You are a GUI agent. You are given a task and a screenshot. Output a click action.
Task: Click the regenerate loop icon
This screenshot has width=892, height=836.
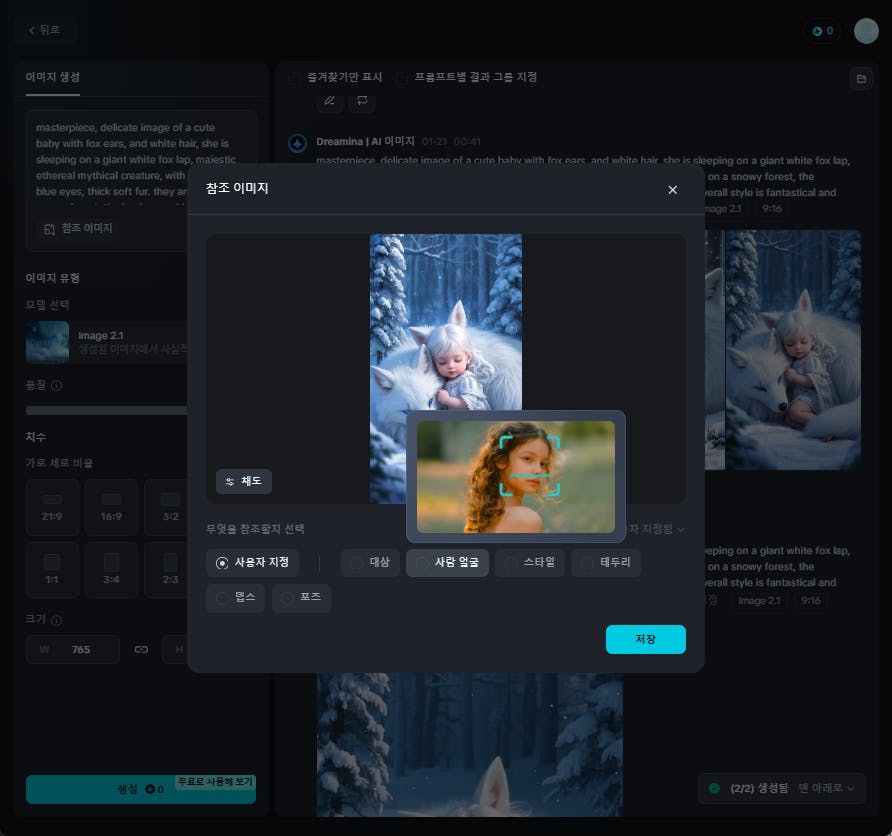(362, 101)
